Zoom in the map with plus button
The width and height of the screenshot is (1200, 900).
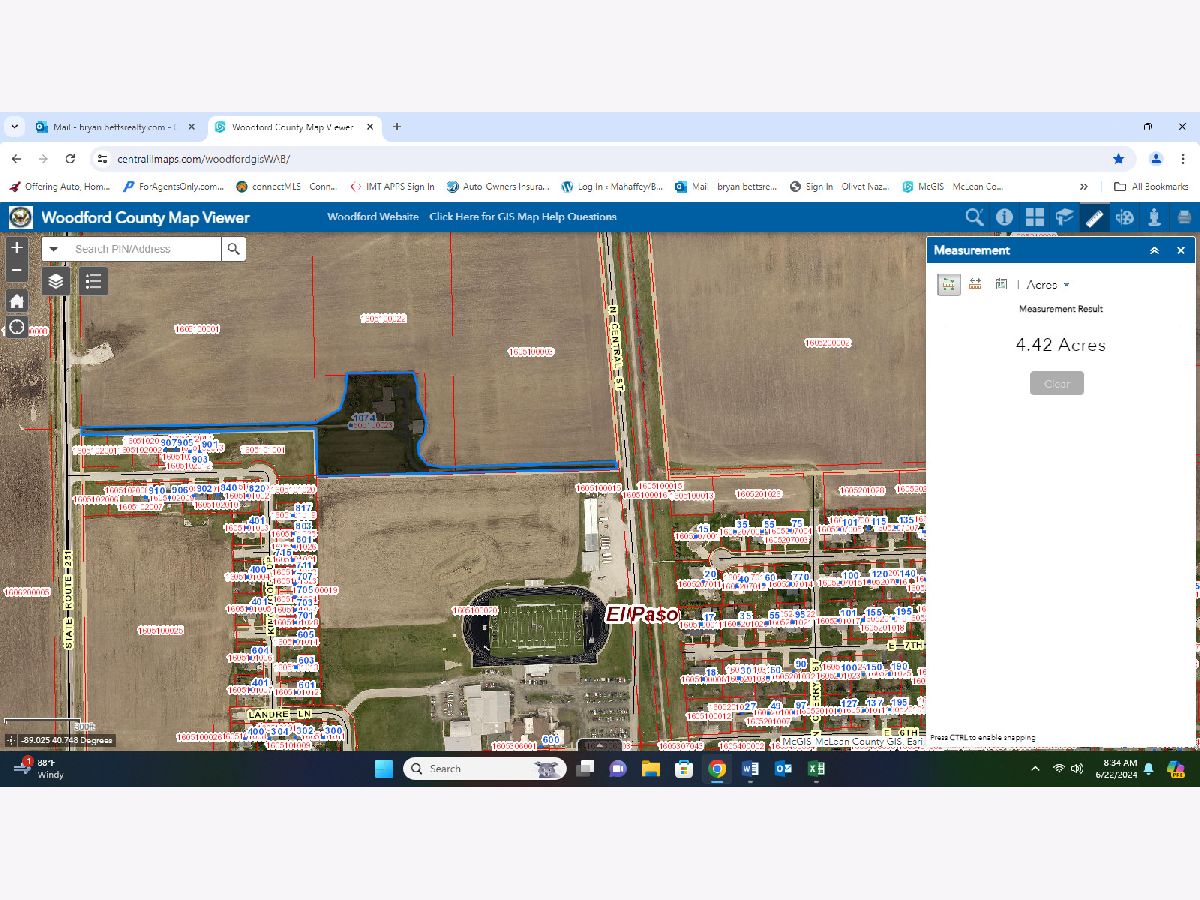[17, 248]
